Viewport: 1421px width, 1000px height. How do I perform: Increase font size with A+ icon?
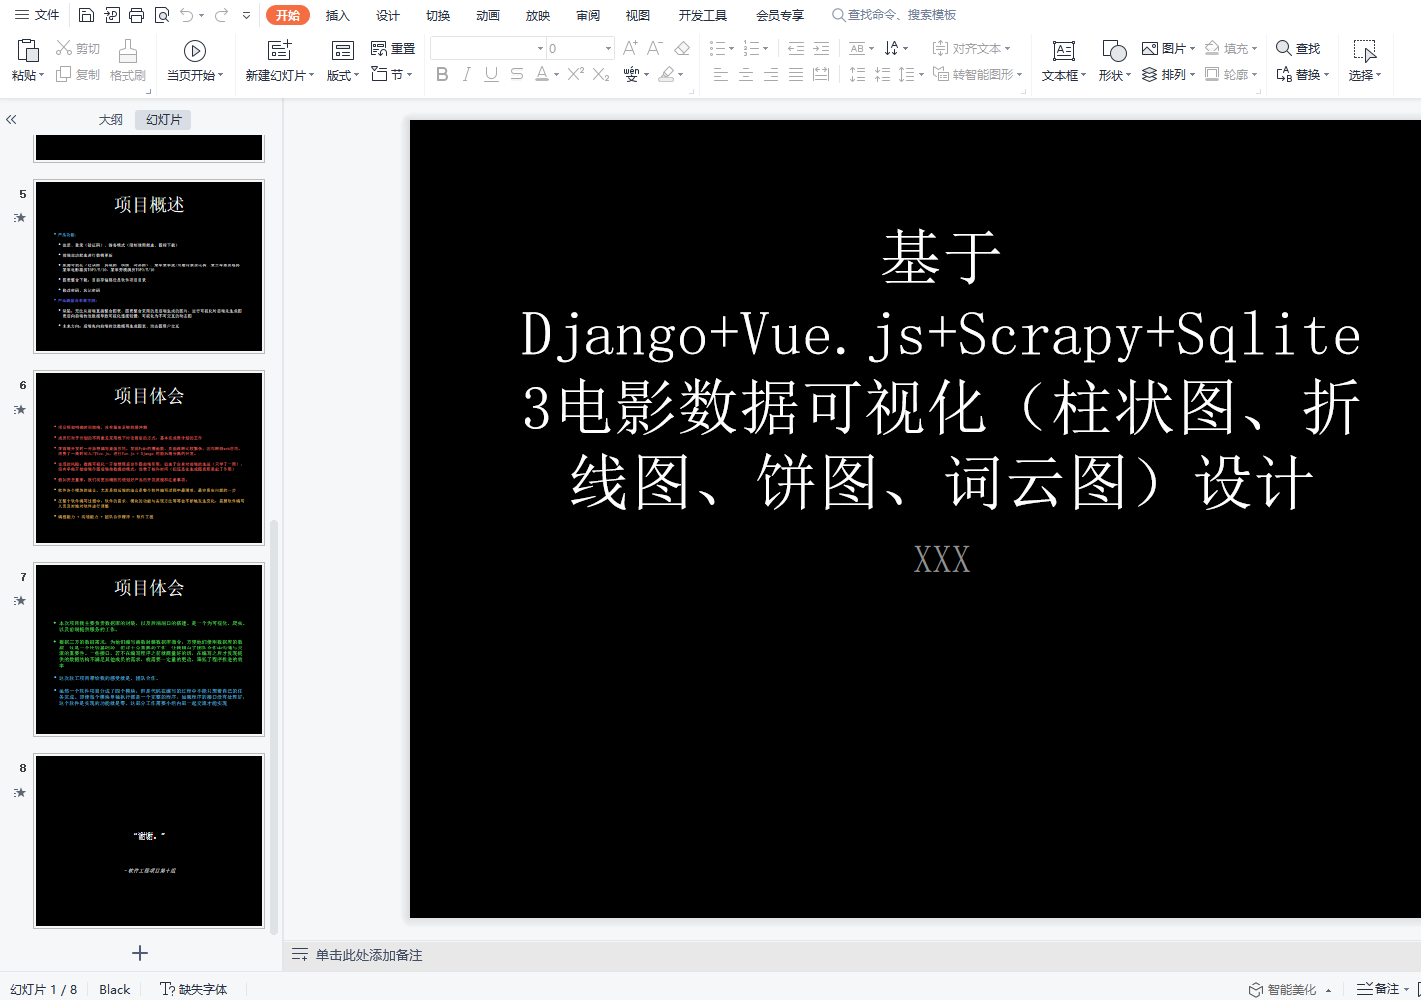pyautogui.click(x=630, y=48)
